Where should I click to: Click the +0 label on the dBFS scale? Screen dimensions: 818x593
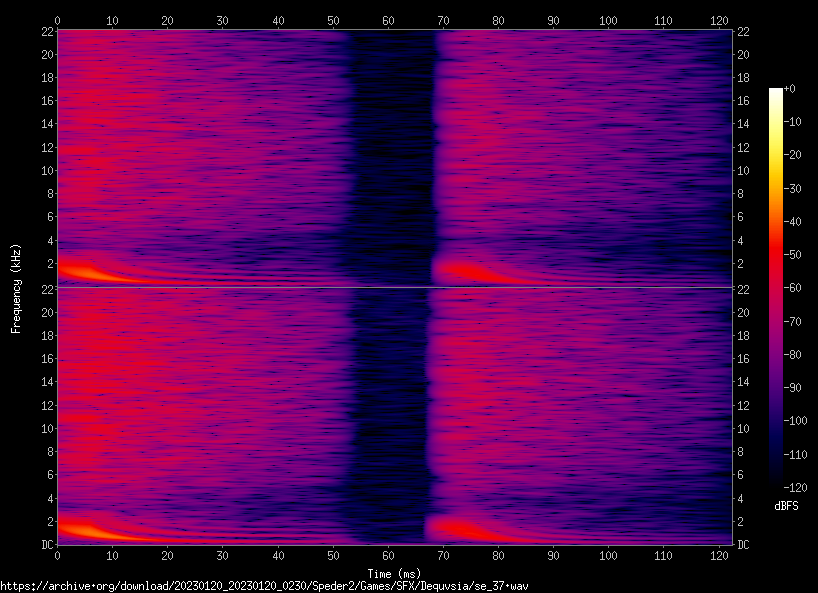pos(791,89)
